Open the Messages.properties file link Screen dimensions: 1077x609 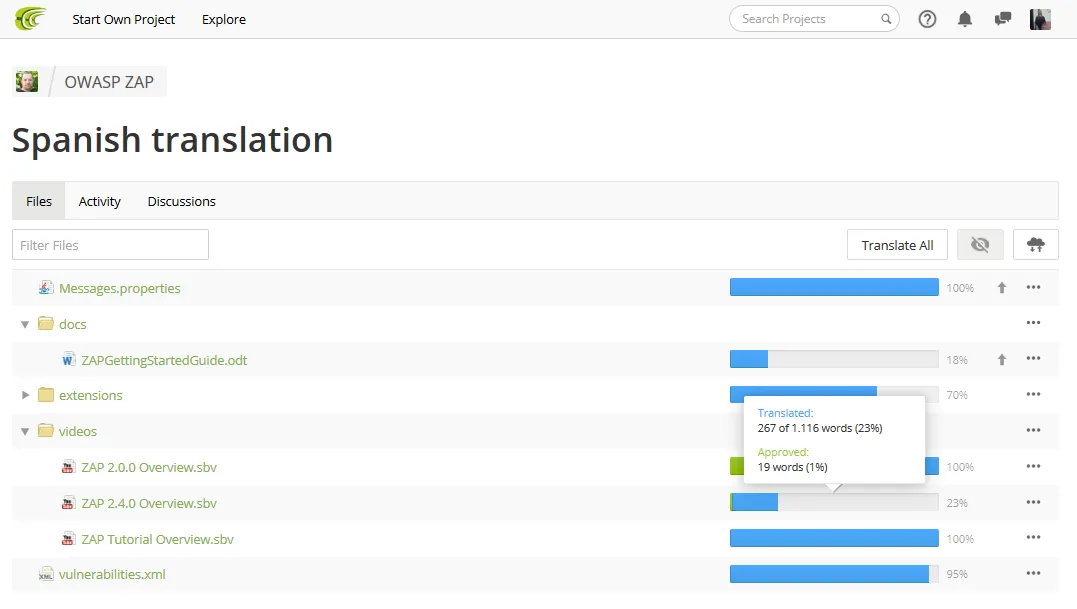tap(120, 288)
